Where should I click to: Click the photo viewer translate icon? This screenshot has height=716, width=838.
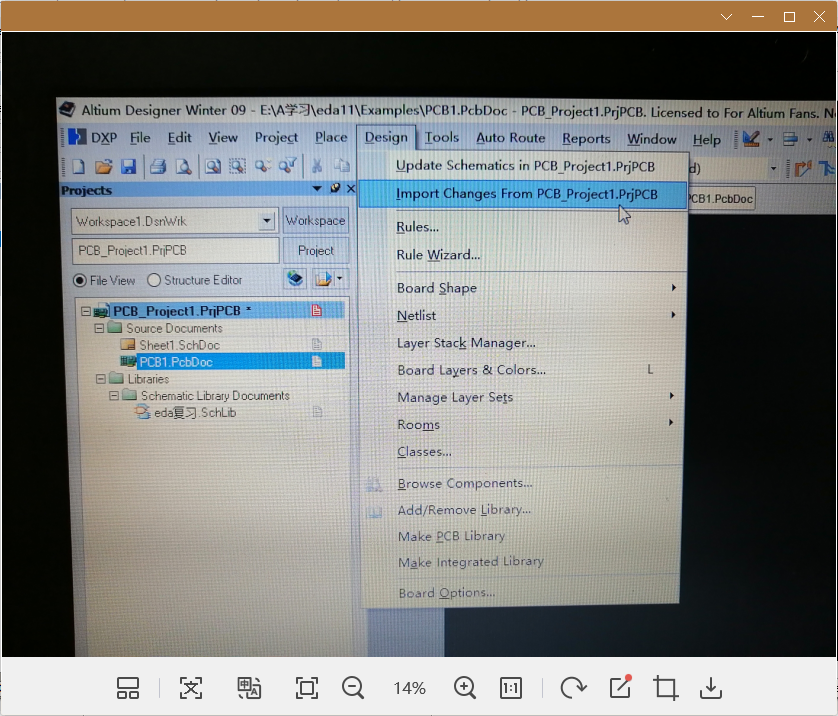249,688
